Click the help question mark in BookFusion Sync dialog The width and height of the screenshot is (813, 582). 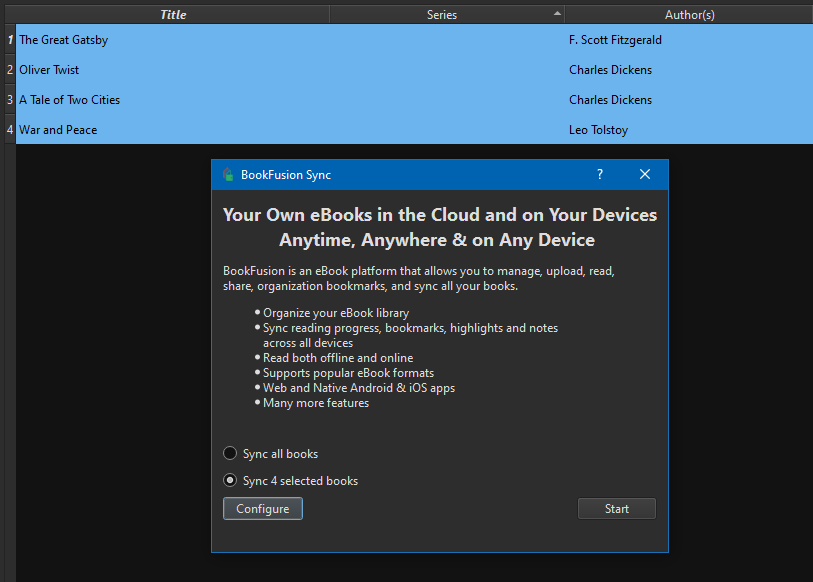tap(600, 174)
